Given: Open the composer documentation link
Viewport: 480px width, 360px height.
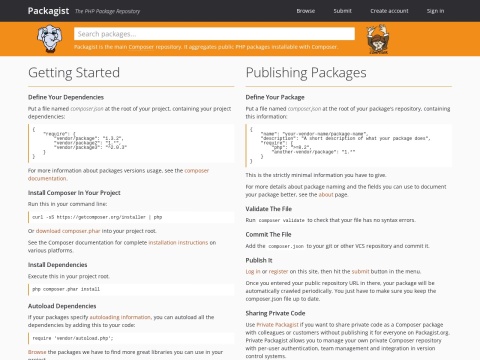Looking at the screenshot, I should coord(118,174).
